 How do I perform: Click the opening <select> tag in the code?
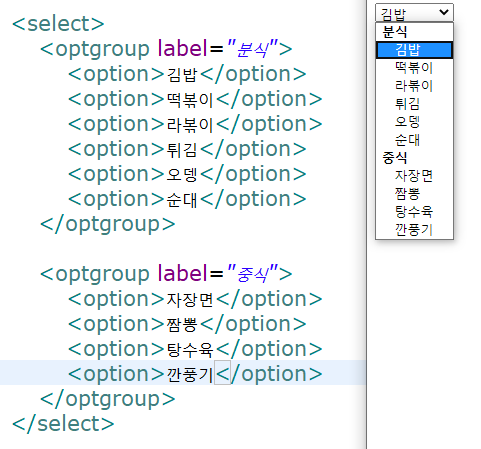[x=58, y=24]
